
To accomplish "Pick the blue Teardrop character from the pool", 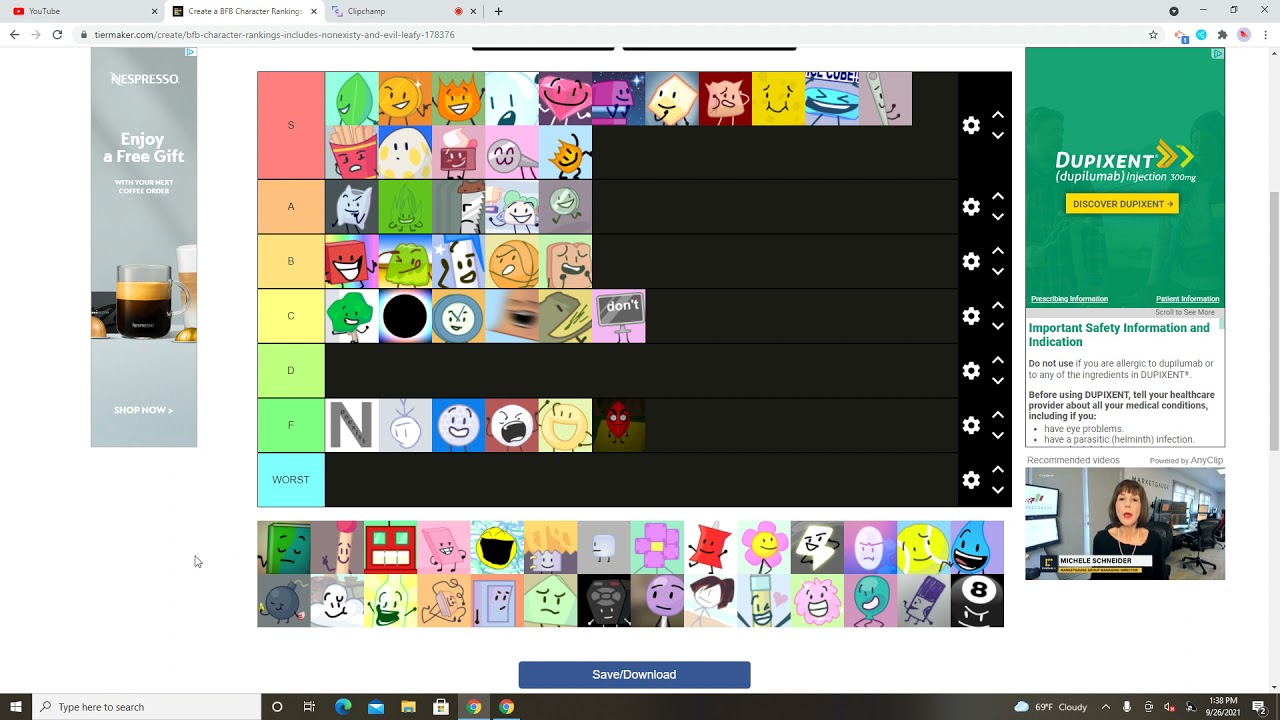I will click(977, 547).
